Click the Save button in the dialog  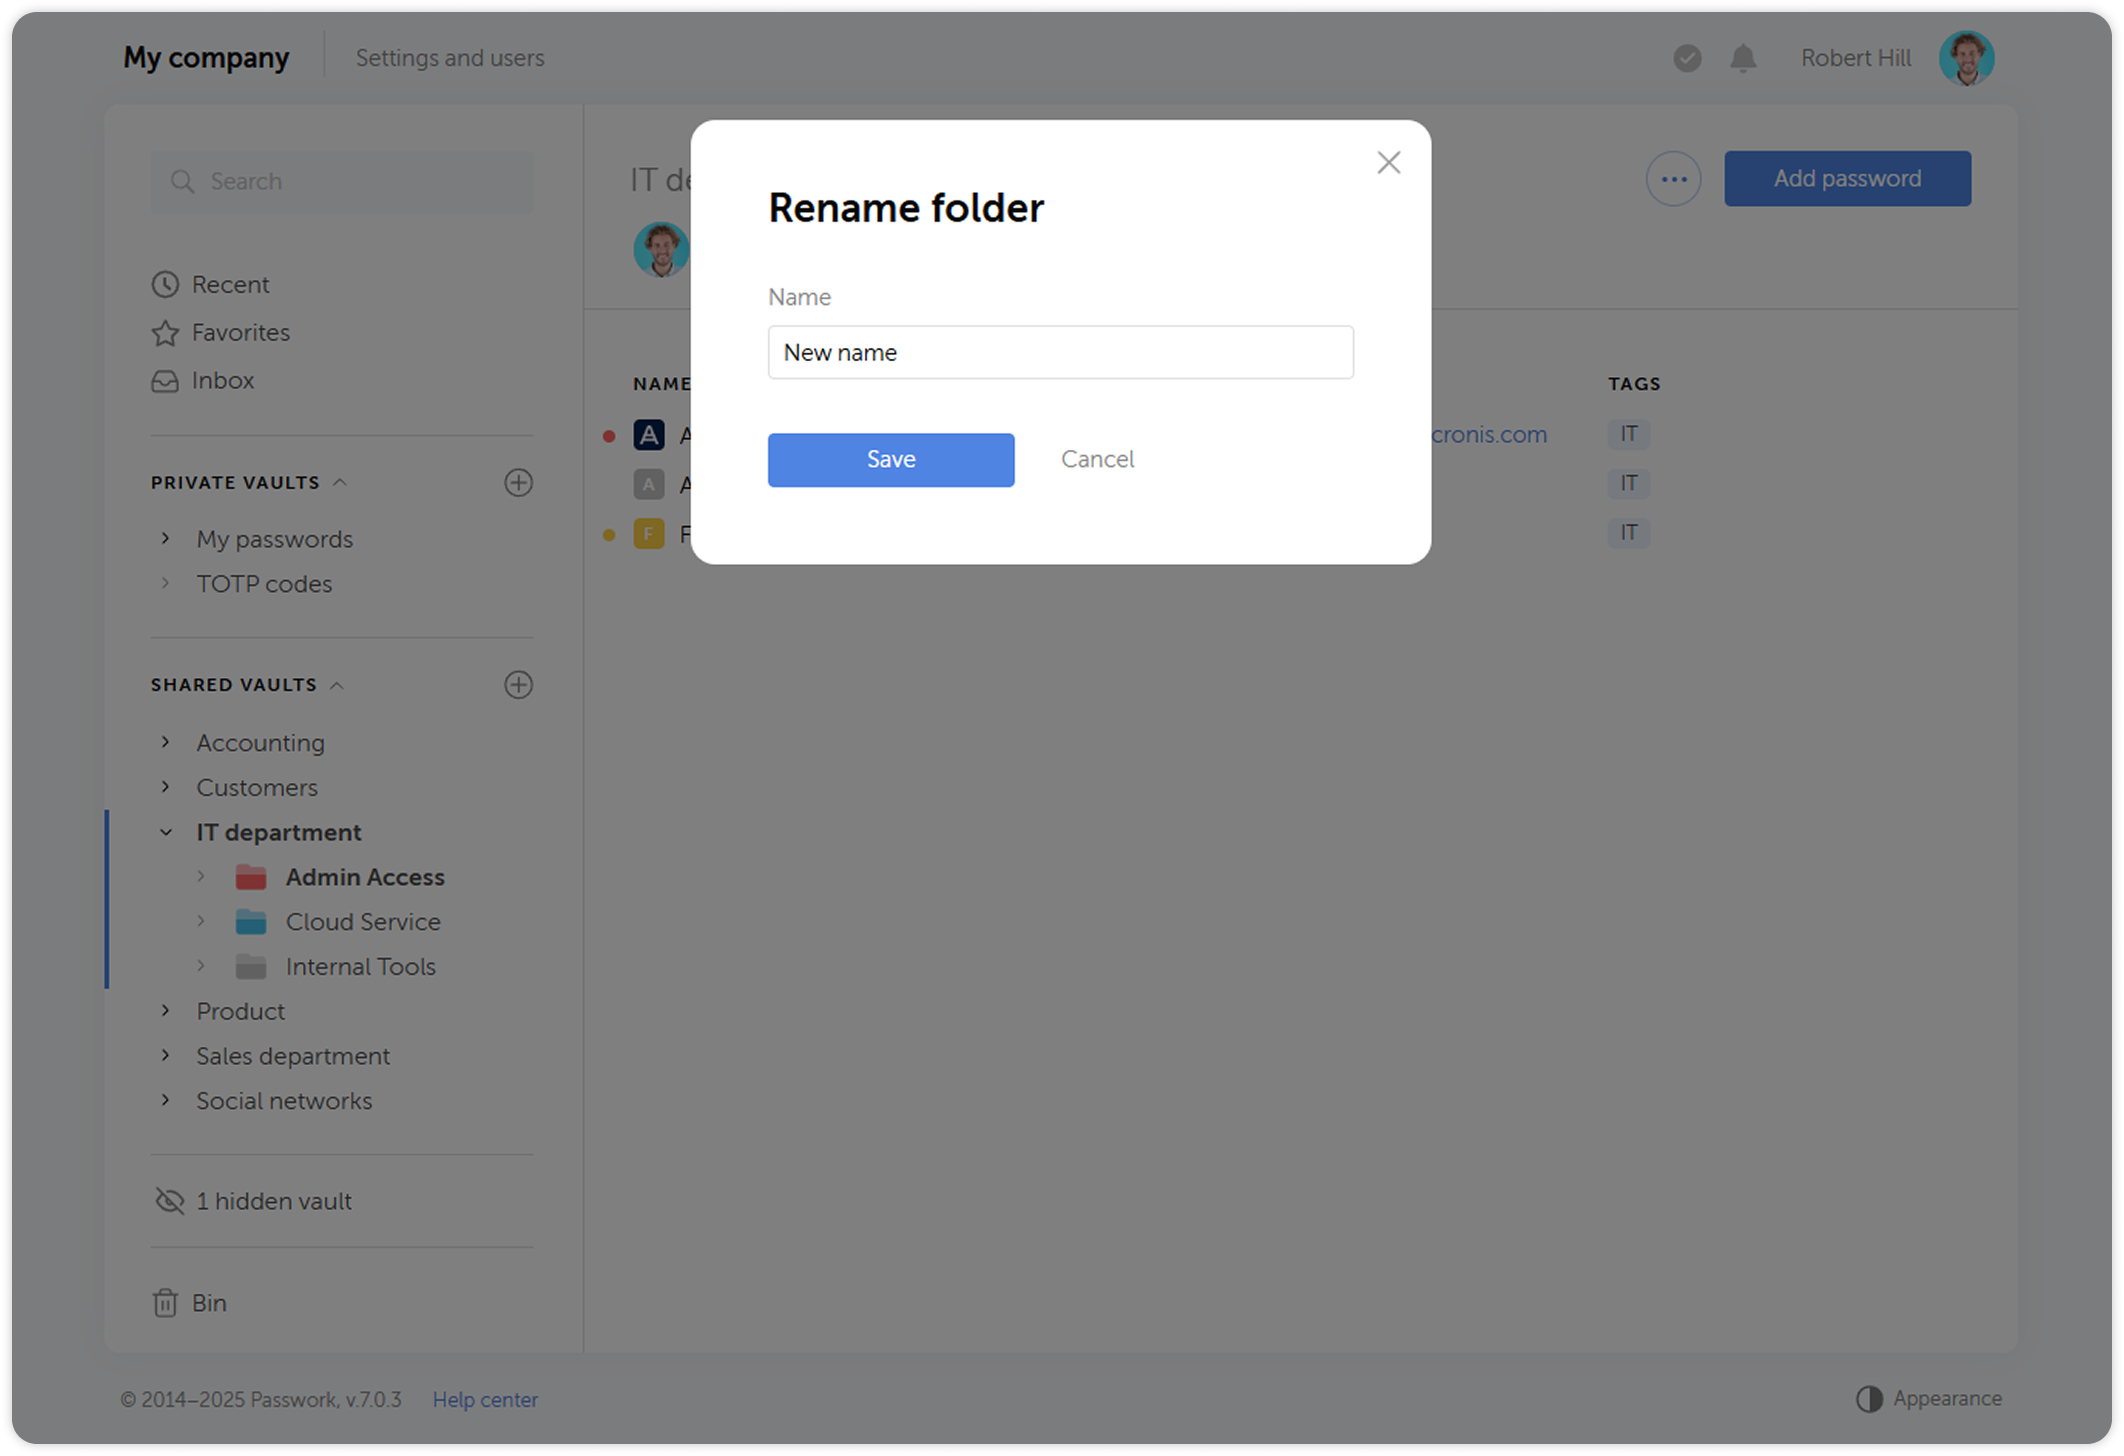pos(890,459)
